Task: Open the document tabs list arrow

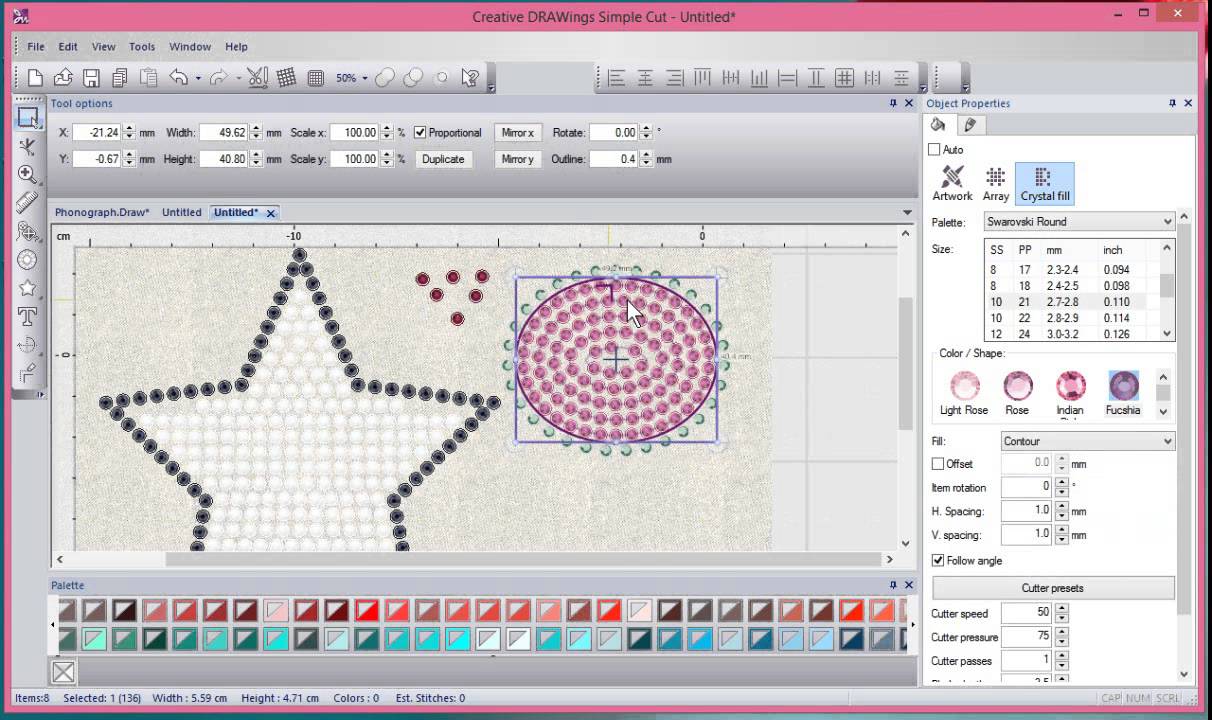Action: coord(907,212)
